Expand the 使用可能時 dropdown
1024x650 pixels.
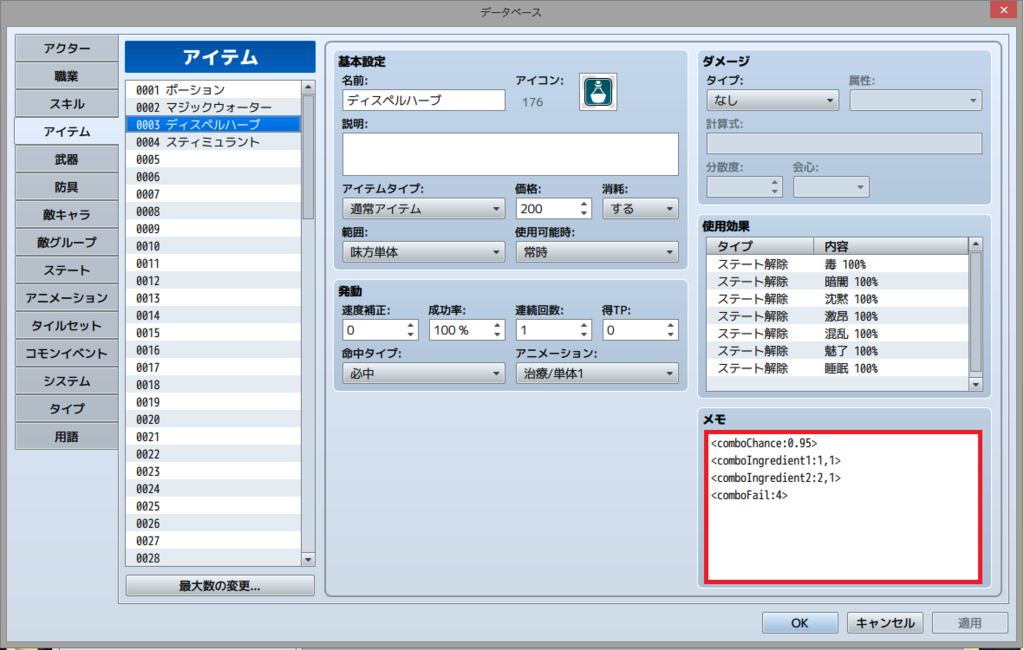click(597, 252)
